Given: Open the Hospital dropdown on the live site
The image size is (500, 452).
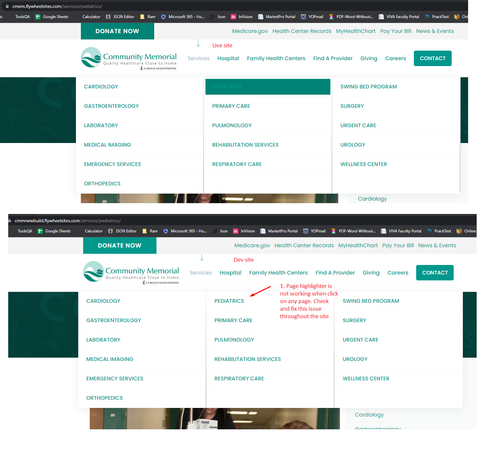Looking at the screenshot, I should (x=228, y=58).
